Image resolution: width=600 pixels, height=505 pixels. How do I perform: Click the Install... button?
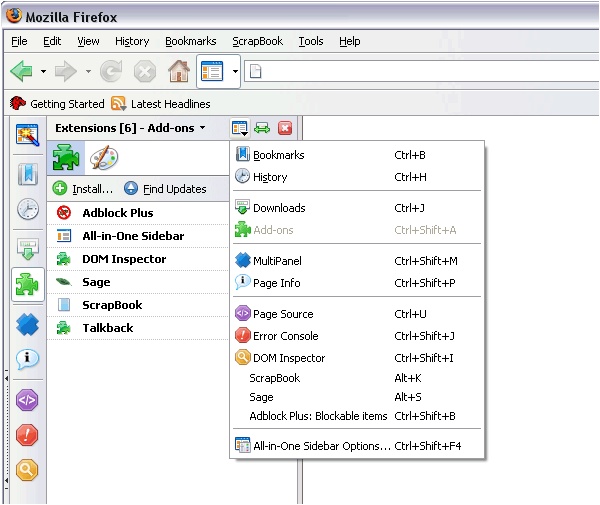[x=83, y=189]
